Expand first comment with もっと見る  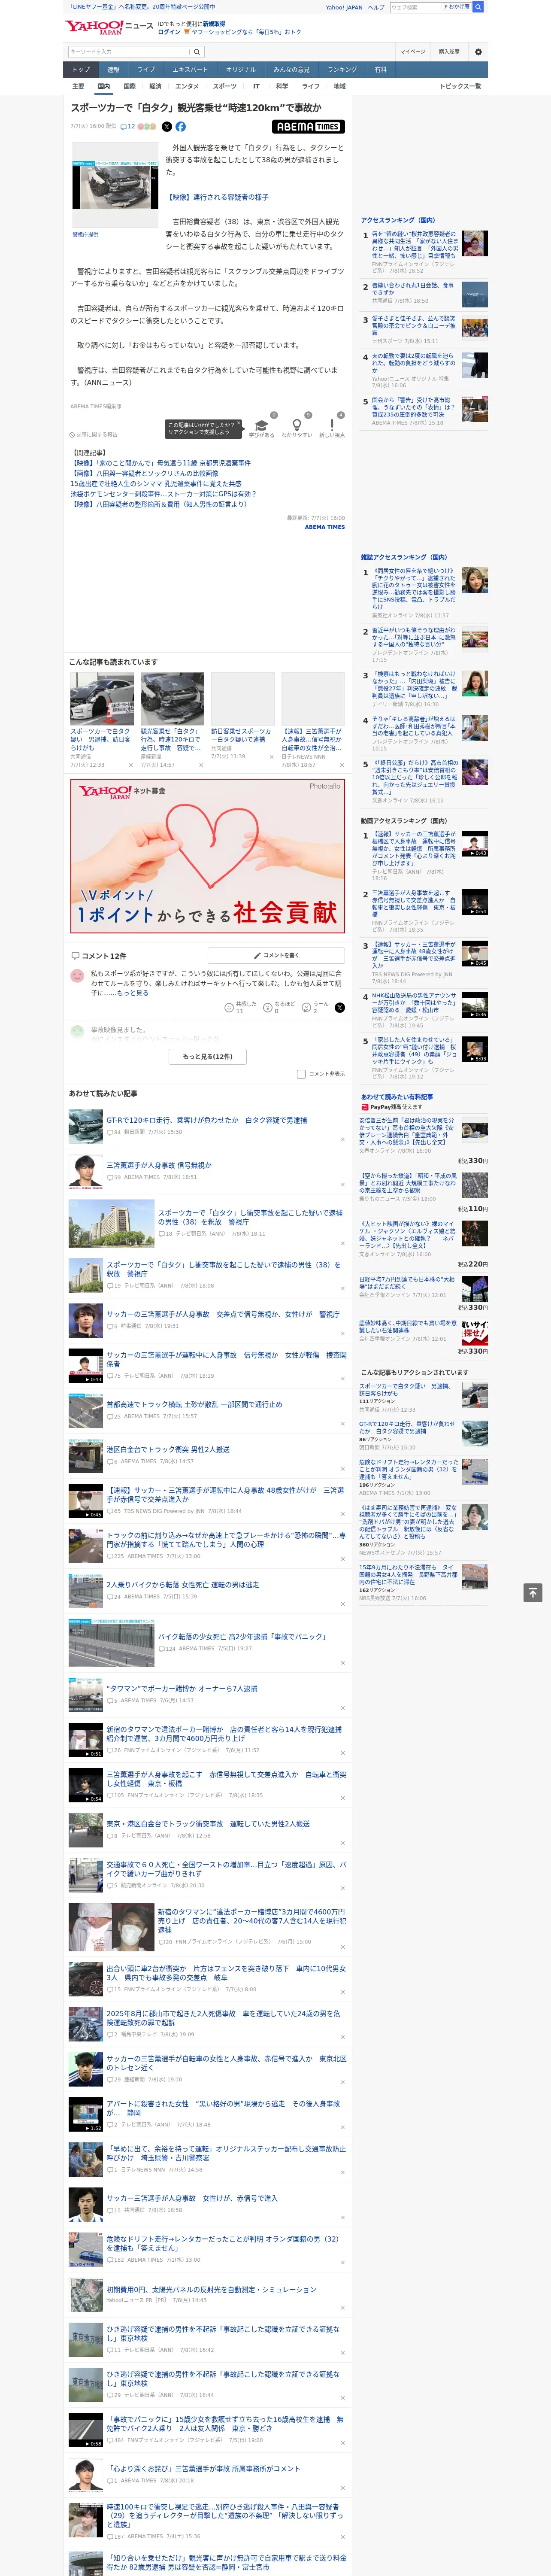[x=133, y=993]
